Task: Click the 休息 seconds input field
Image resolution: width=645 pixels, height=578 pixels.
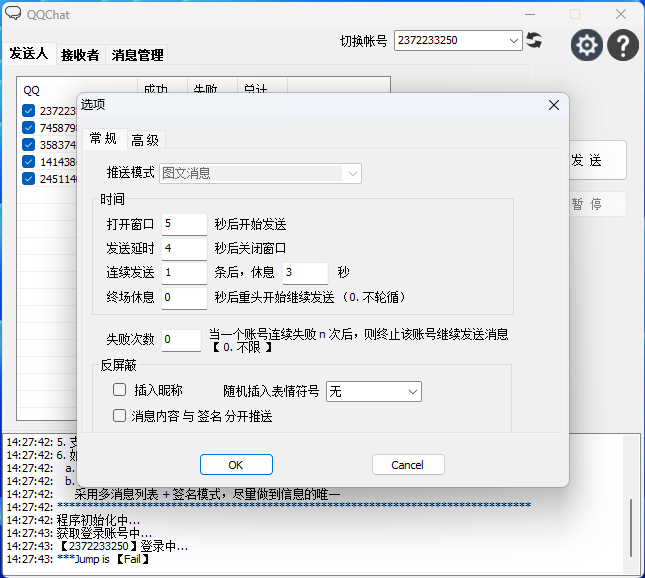Action: [305, 273]
